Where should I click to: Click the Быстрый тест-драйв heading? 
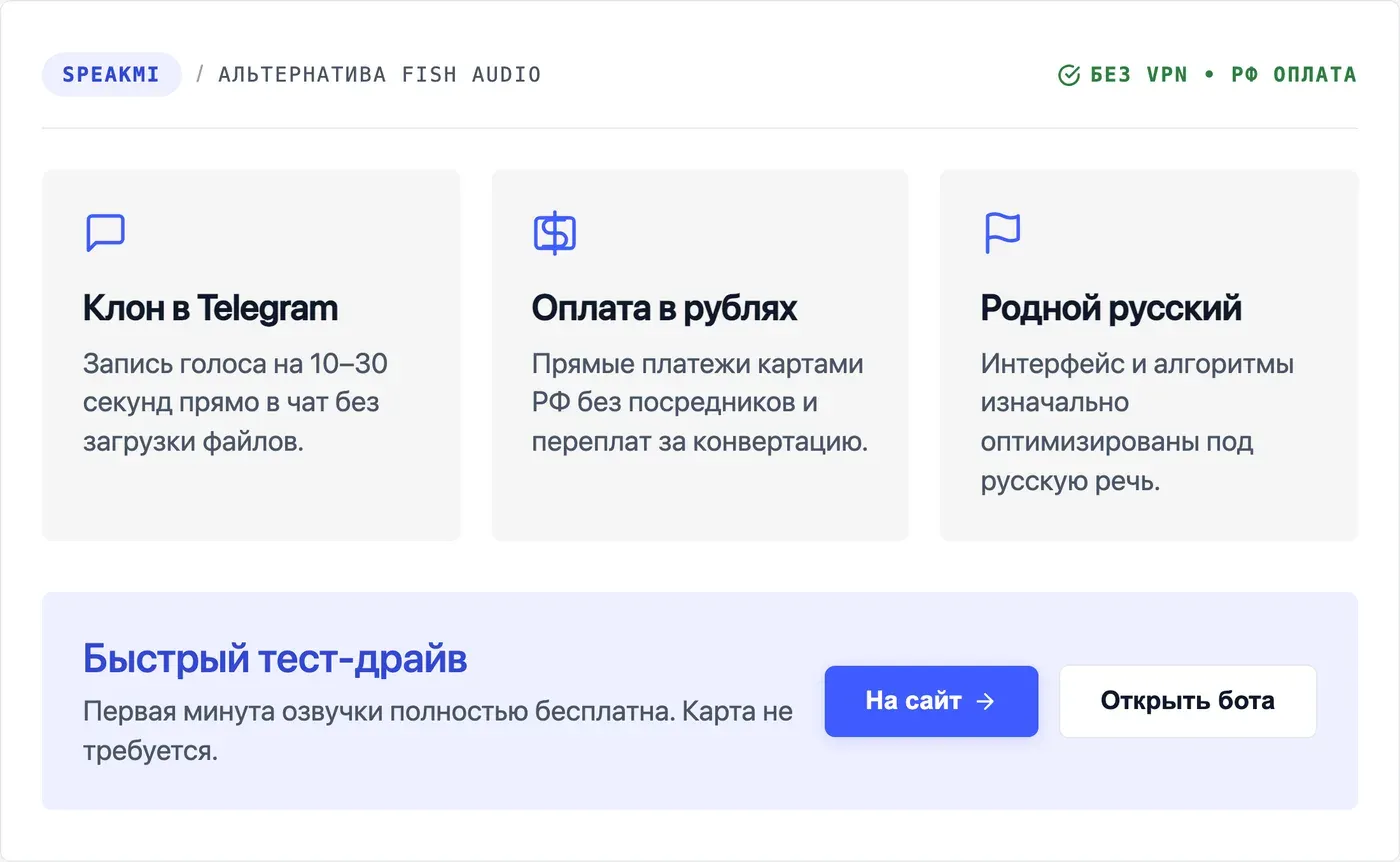click(x=275, y=659)
